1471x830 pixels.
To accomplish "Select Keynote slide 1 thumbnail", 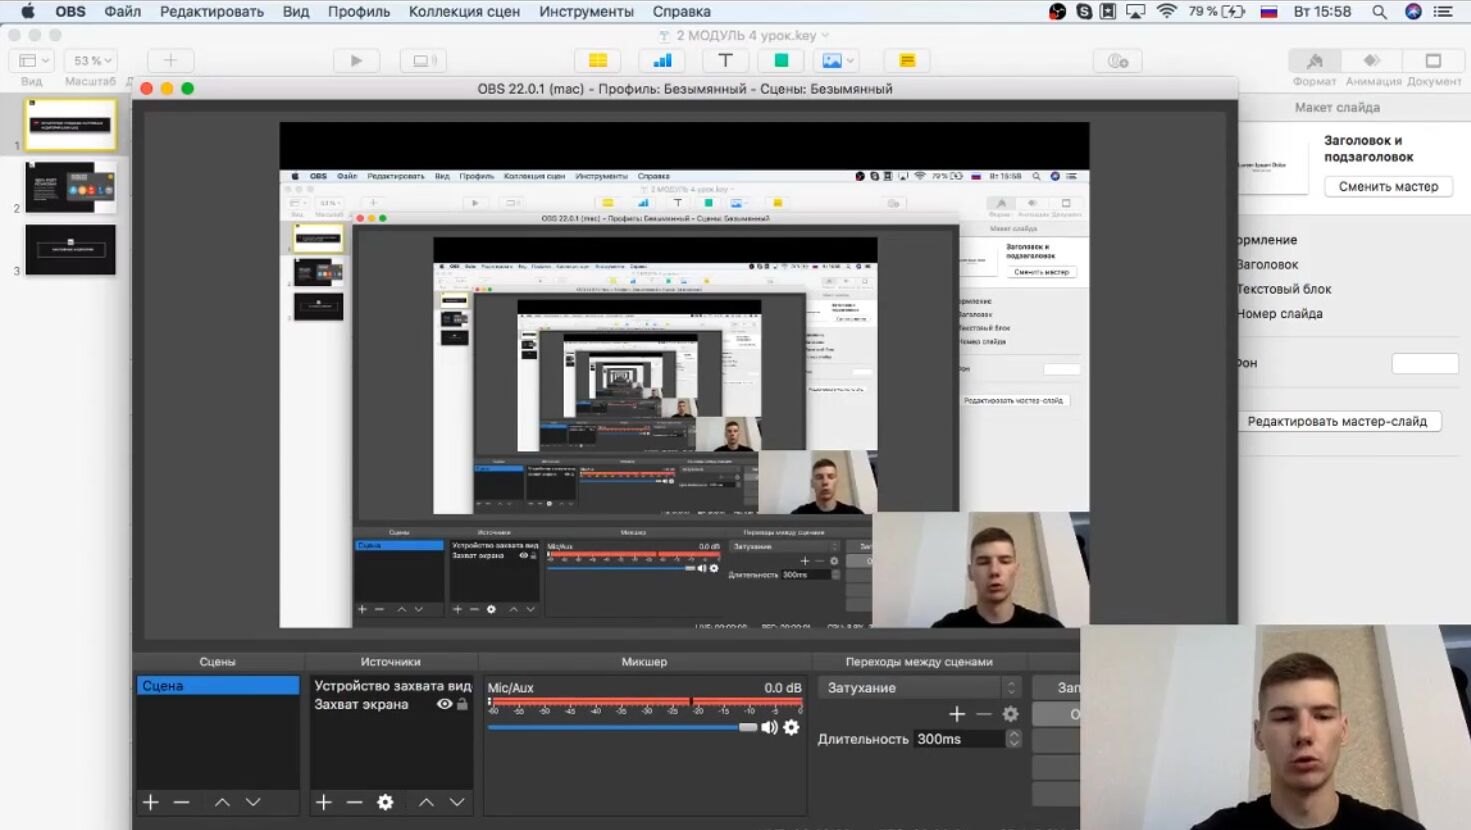I will (70, 124).
